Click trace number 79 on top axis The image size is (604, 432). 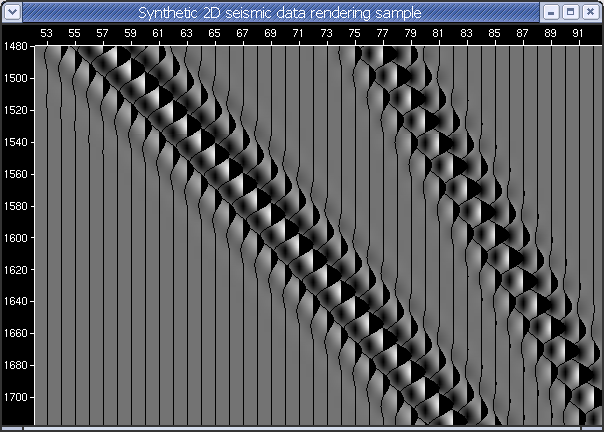411,34
